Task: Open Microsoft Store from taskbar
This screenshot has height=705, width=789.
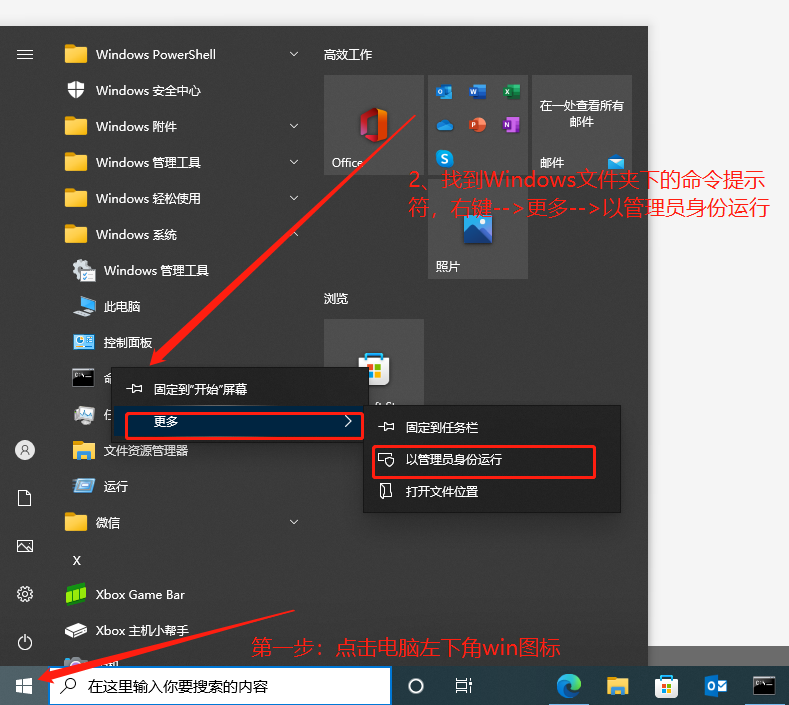Action: coord(666,686)
